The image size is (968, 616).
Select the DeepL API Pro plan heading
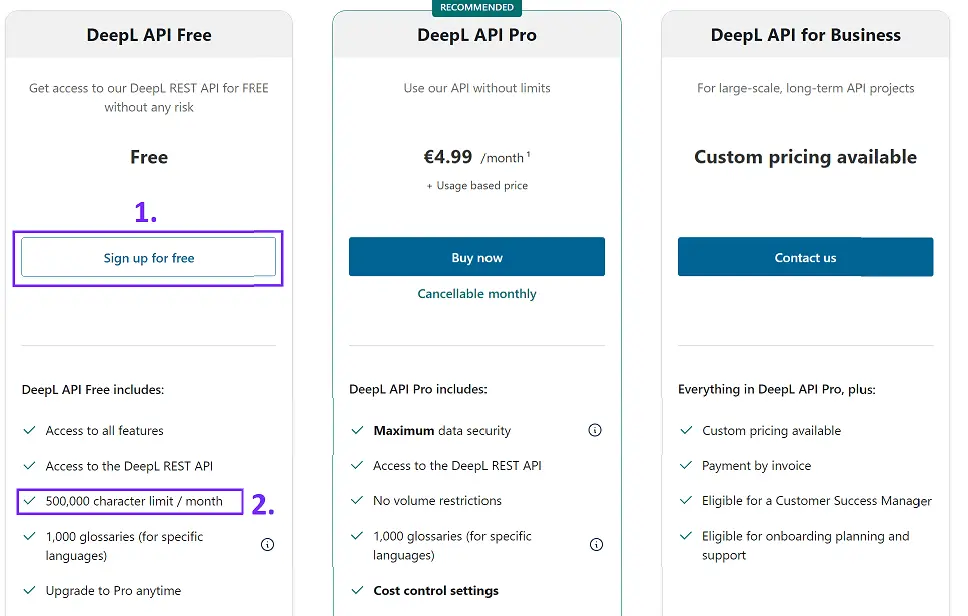pyautogui.click(x=477, y=35)
